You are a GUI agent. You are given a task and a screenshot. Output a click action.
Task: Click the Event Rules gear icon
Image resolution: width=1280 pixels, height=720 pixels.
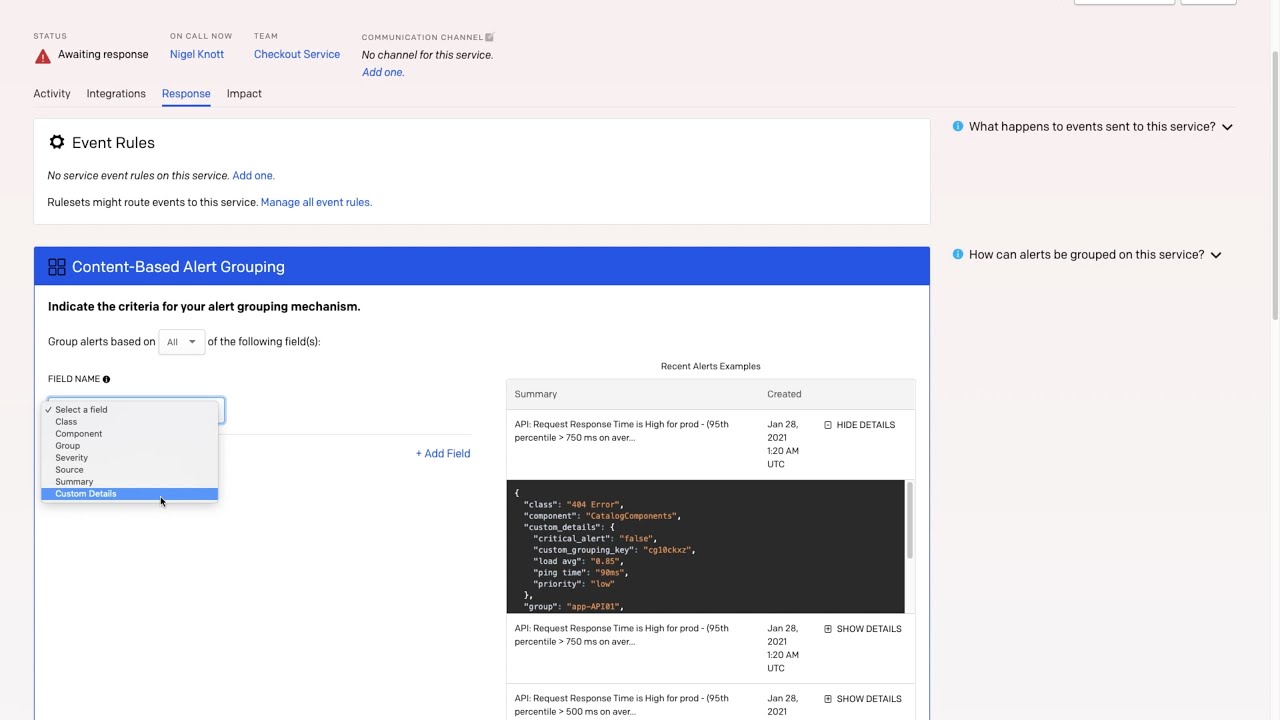(57, 143)
